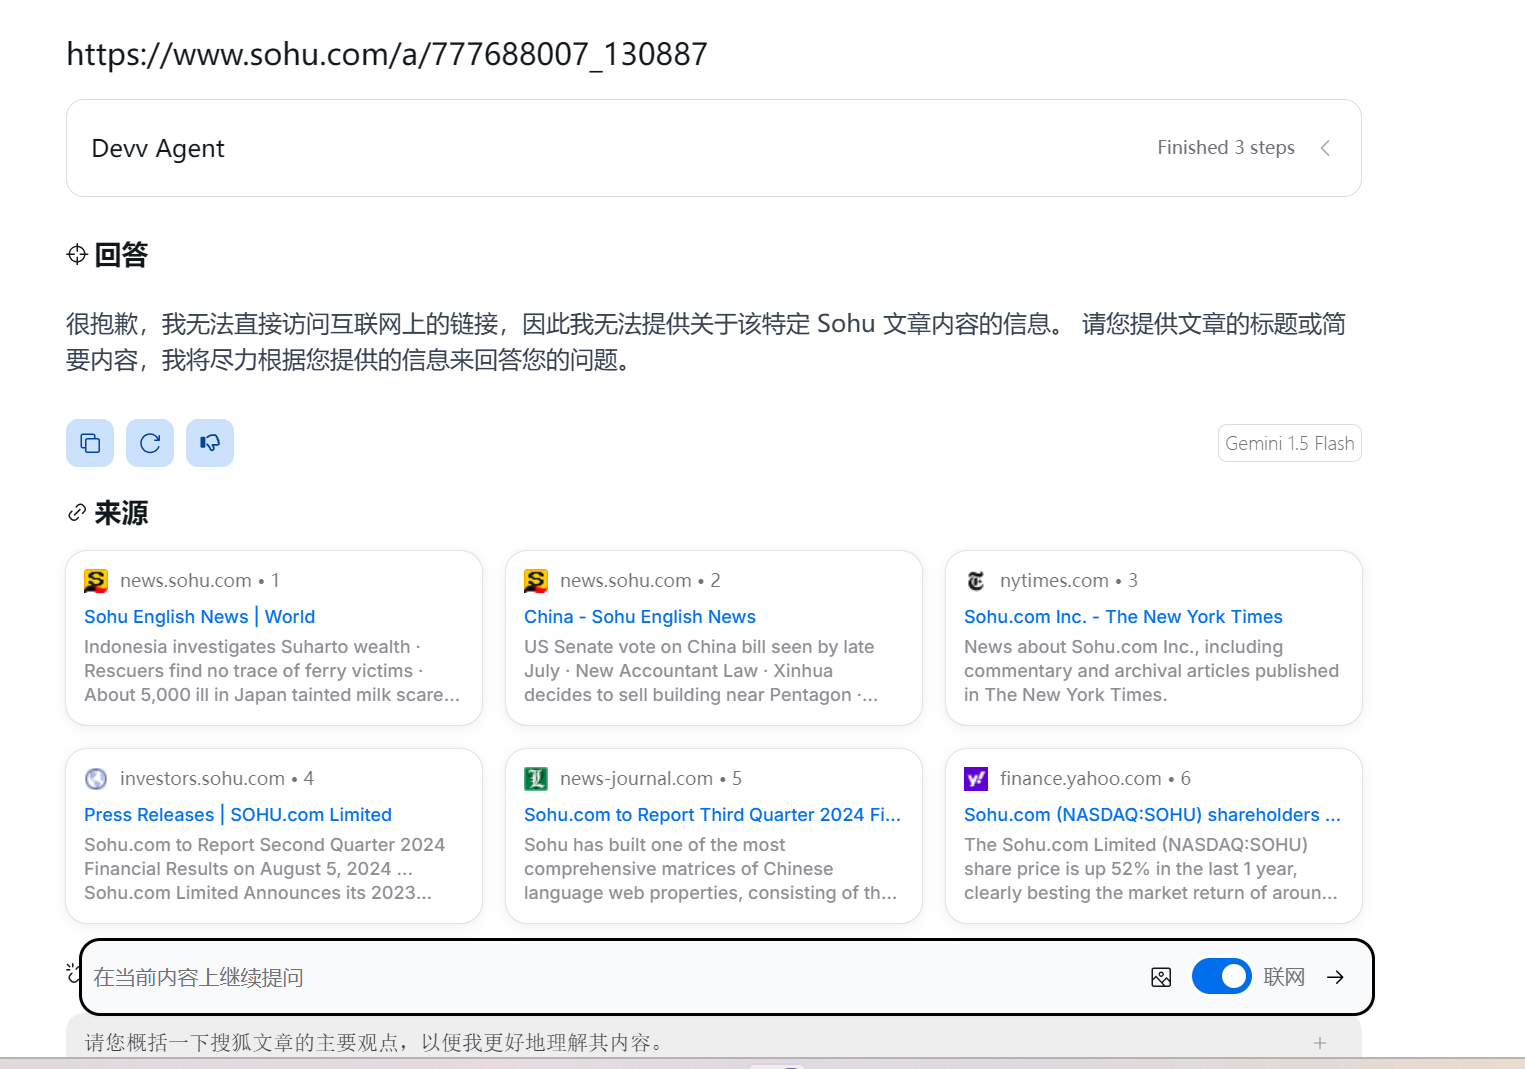Viewport: 1525px width, 1069px height.
Task: Click the New York Times favicon
Action: pos(976,581)
